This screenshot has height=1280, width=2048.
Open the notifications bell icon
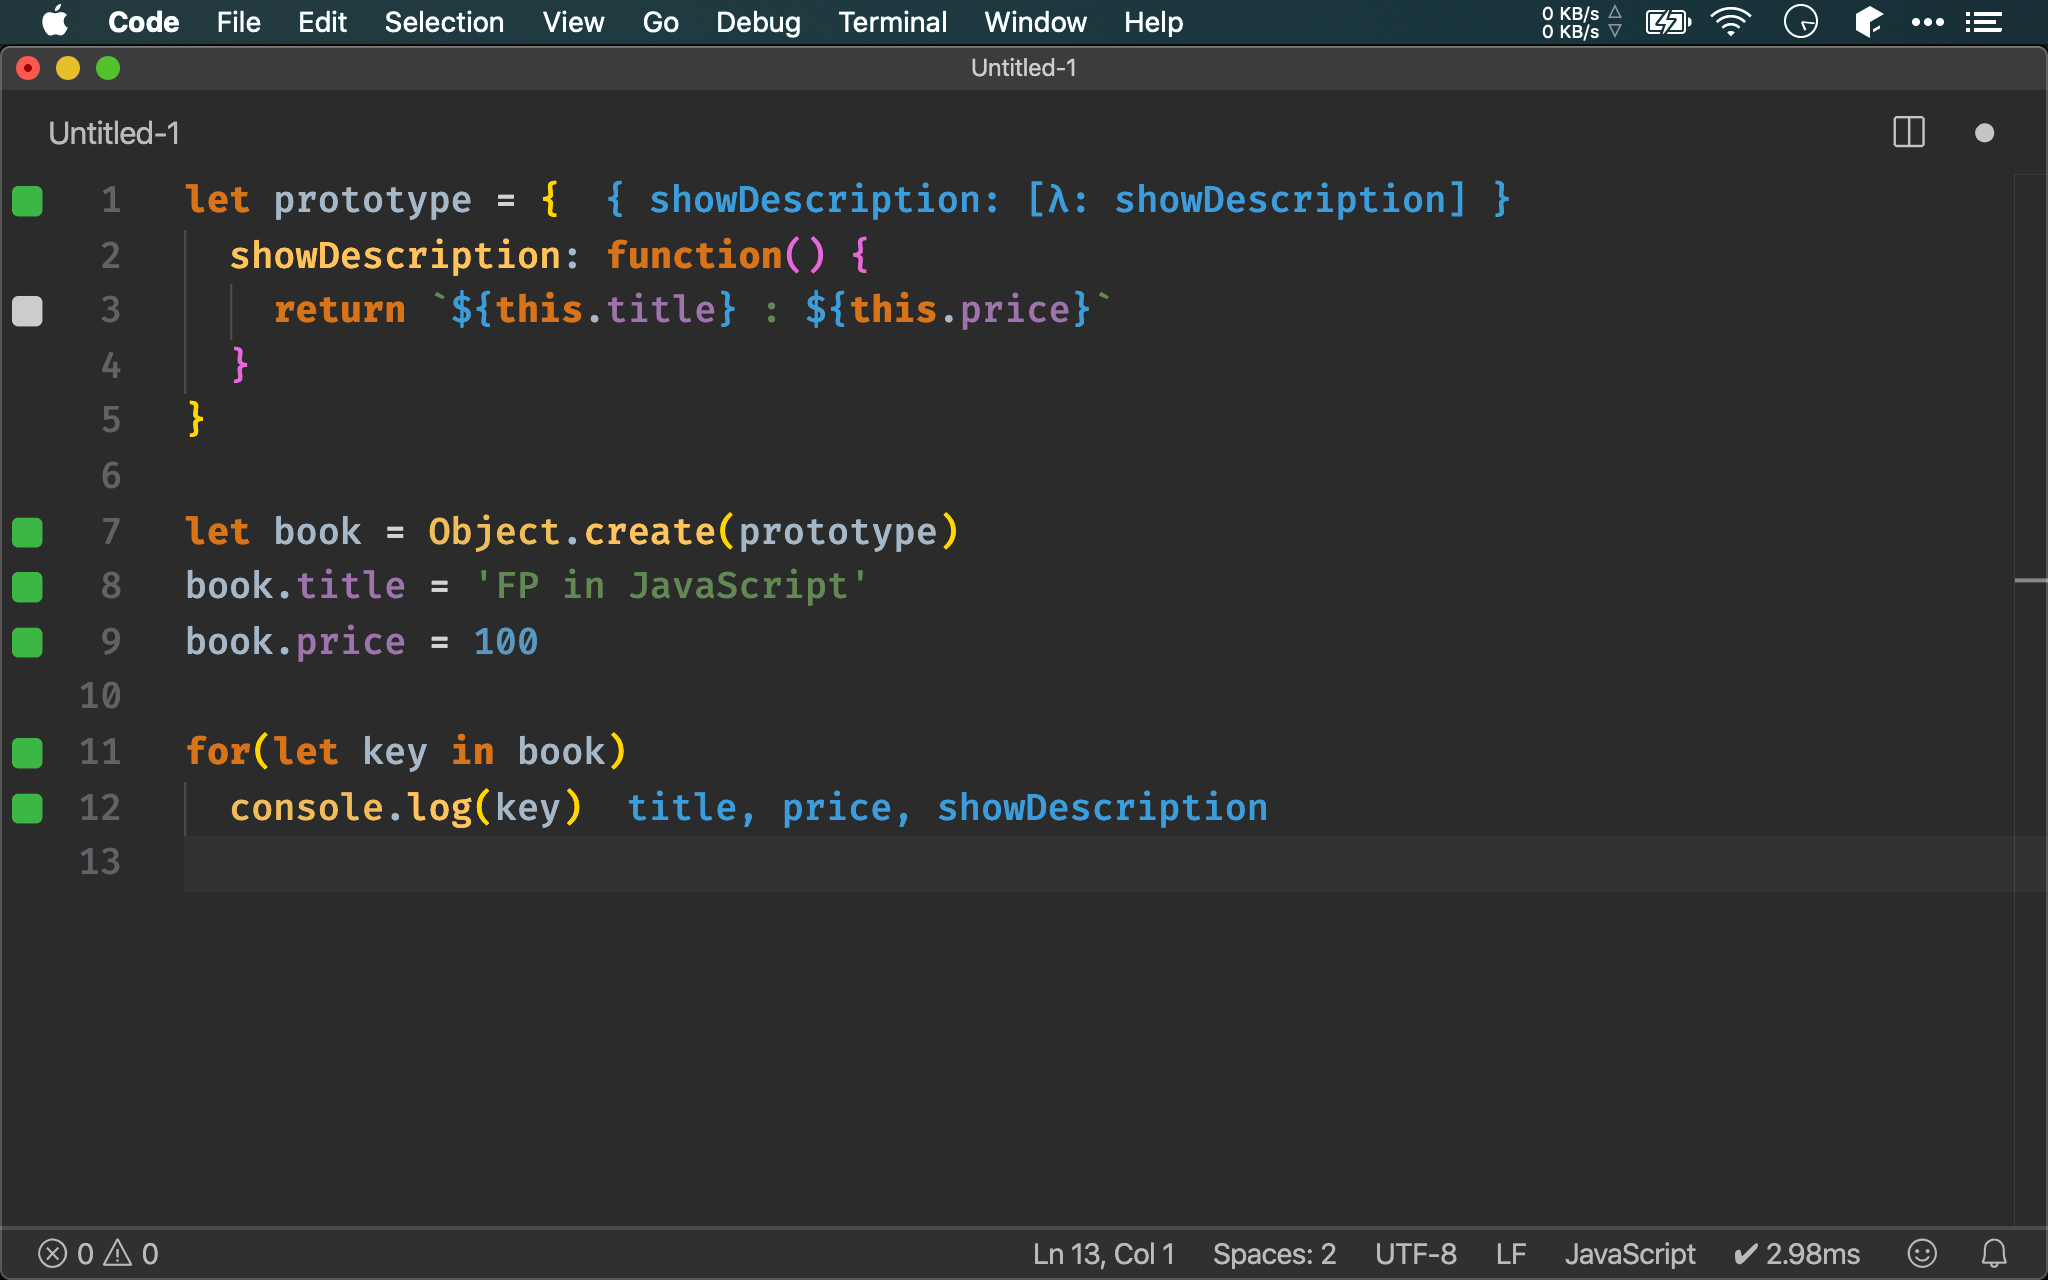pyautogui.click(x=1994, y=1253)
